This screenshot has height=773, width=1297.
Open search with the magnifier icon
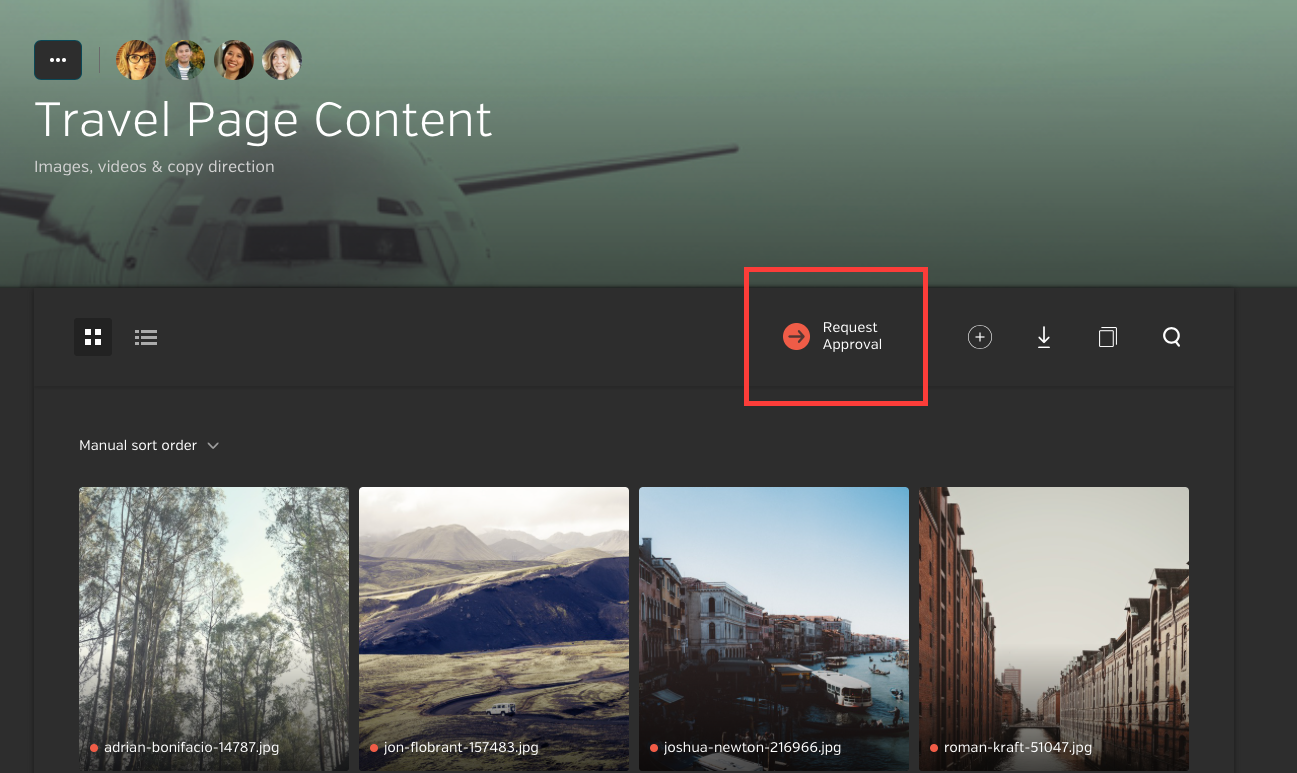point(1172,337)
